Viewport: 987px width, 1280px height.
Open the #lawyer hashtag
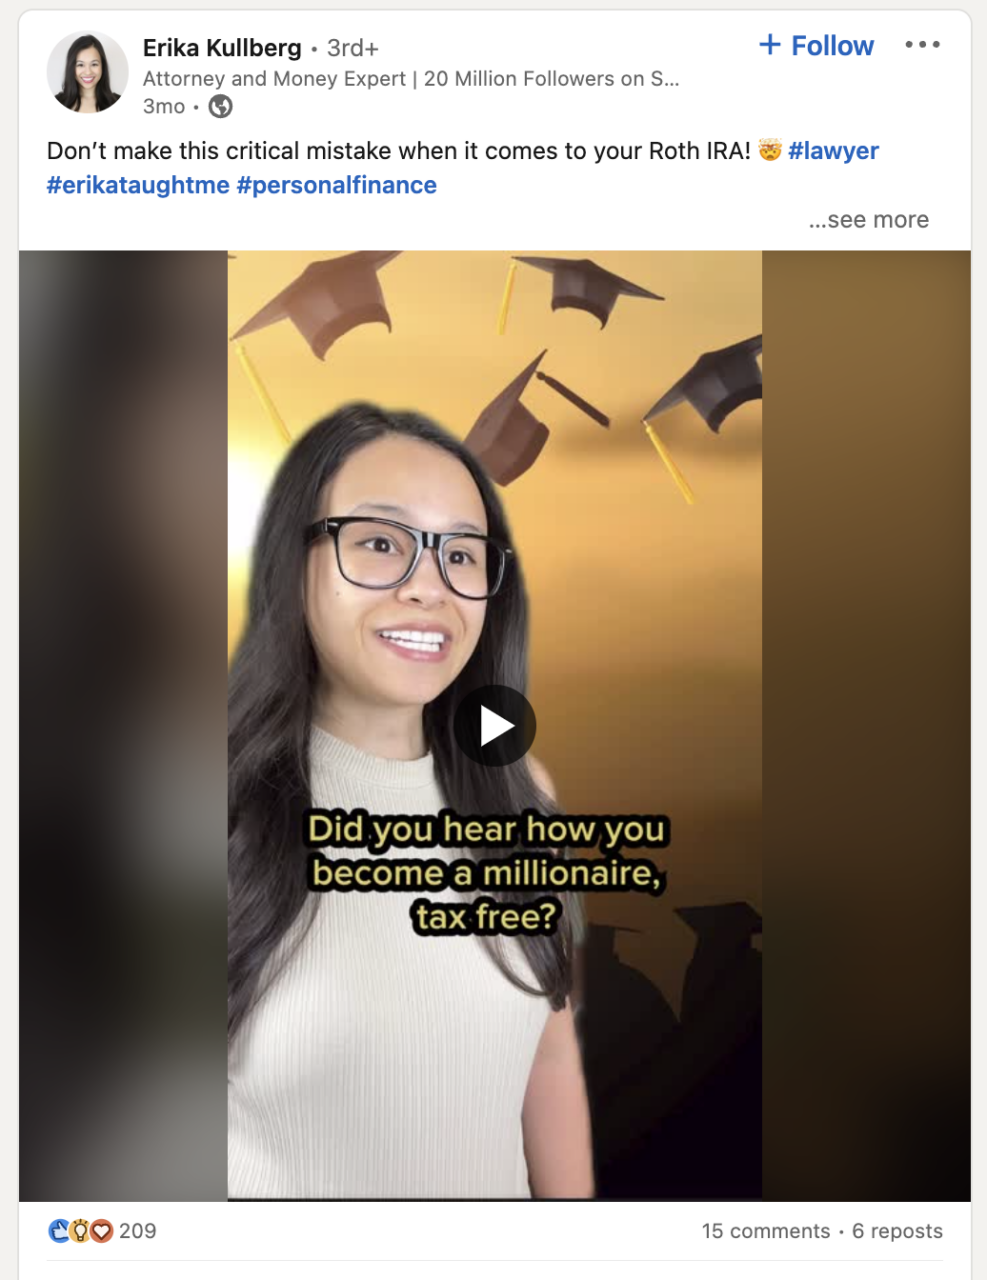(833, 151)
